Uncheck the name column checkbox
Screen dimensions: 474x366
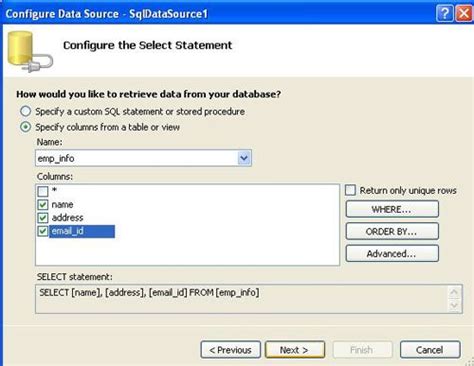43,204
